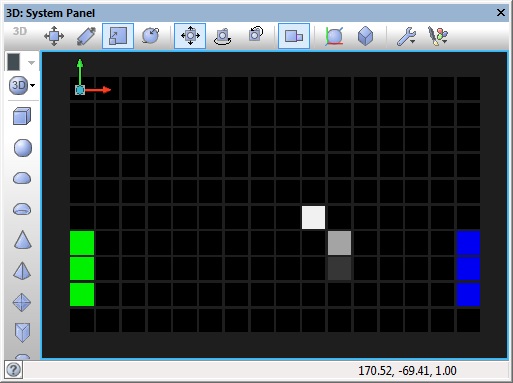Click the '3D: System Panel' title text
Screen dimensions: 513x383
point(51,13)
